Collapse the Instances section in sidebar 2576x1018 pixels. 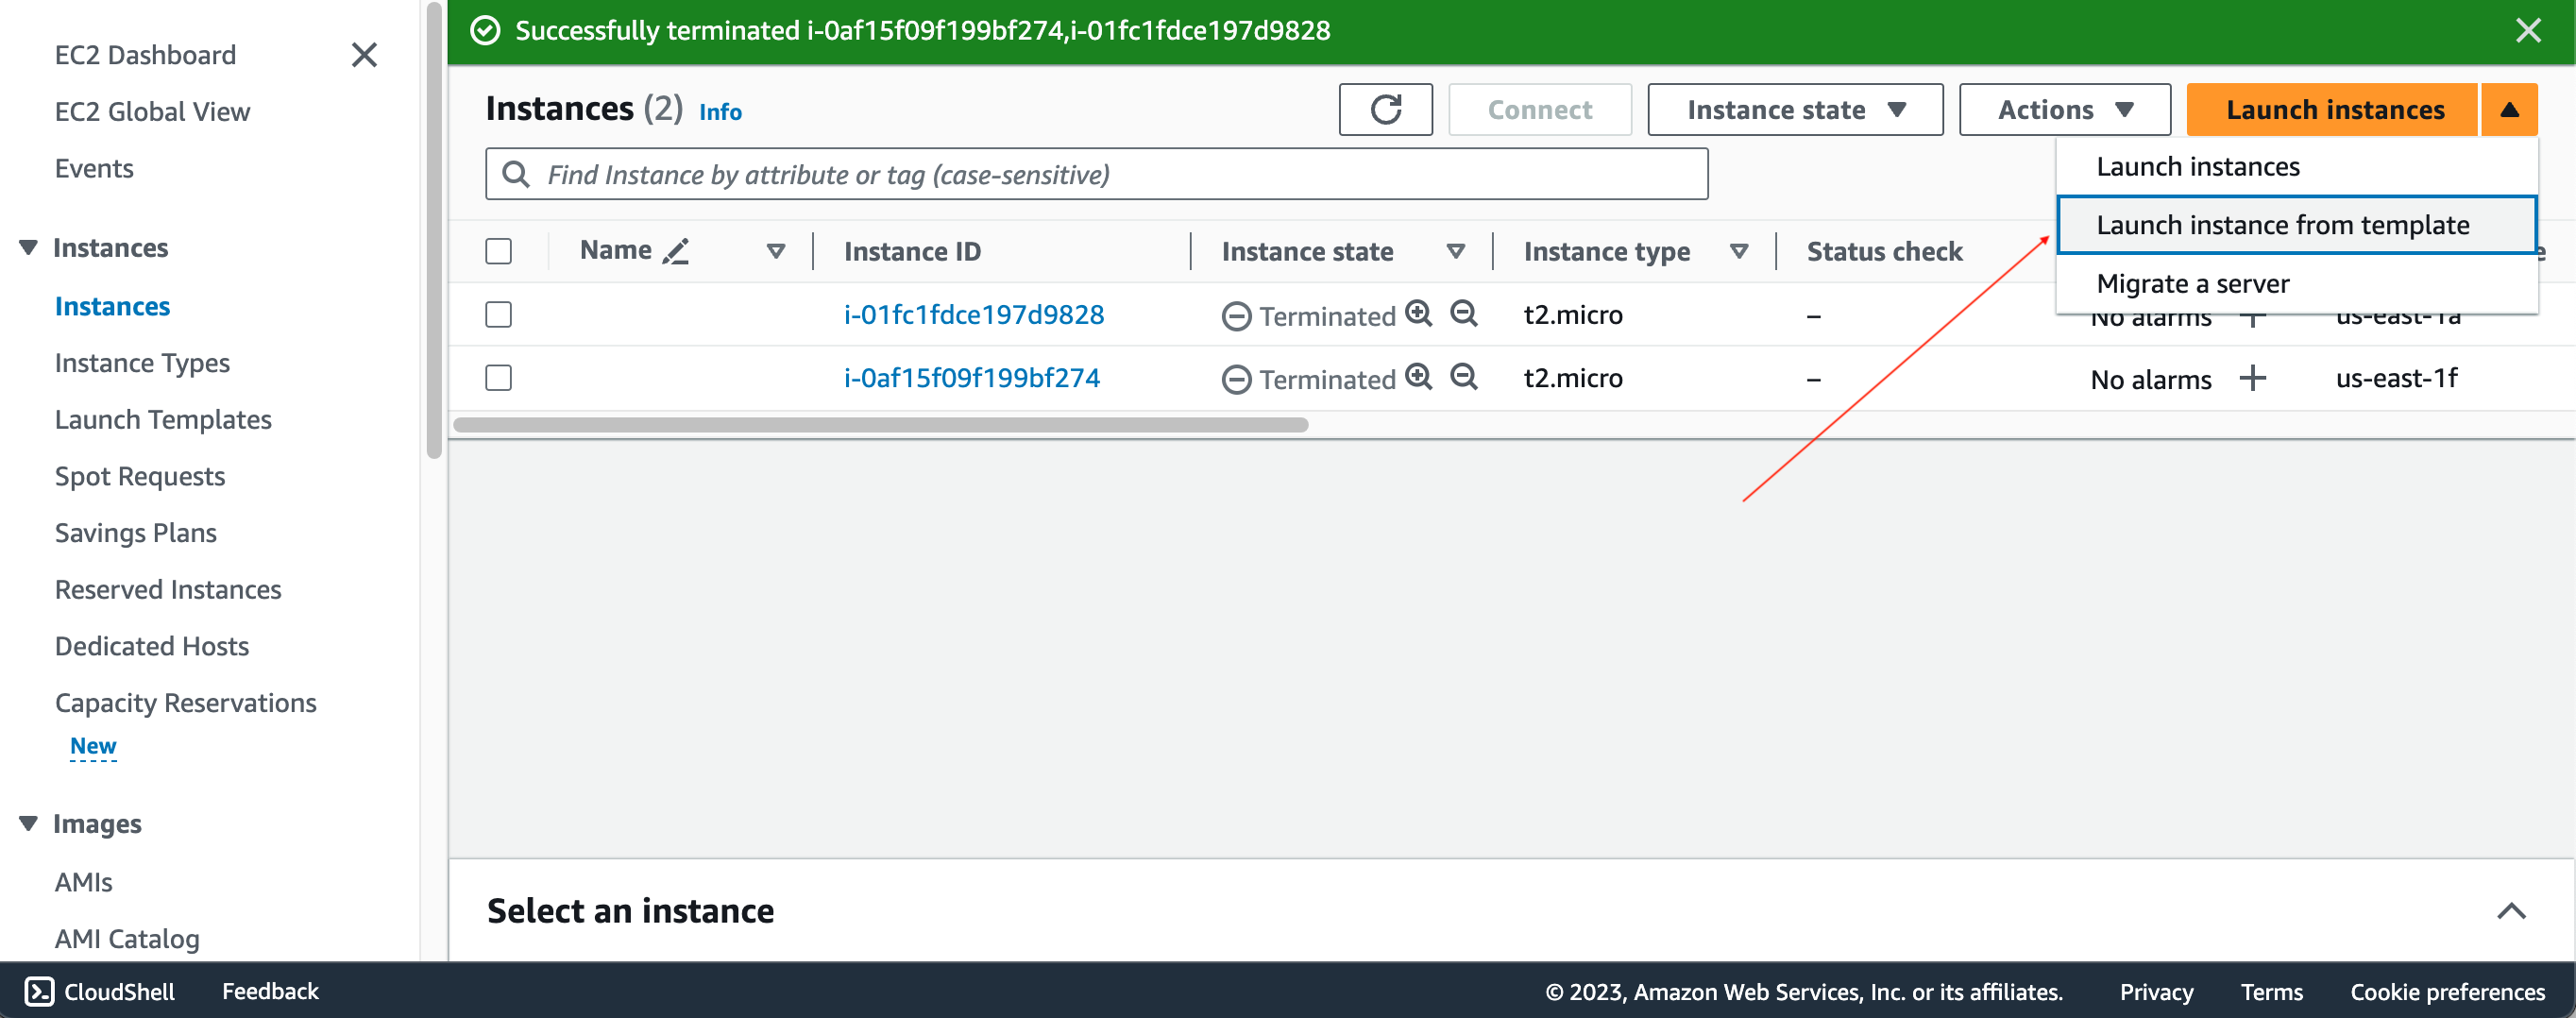coord(28,247)
